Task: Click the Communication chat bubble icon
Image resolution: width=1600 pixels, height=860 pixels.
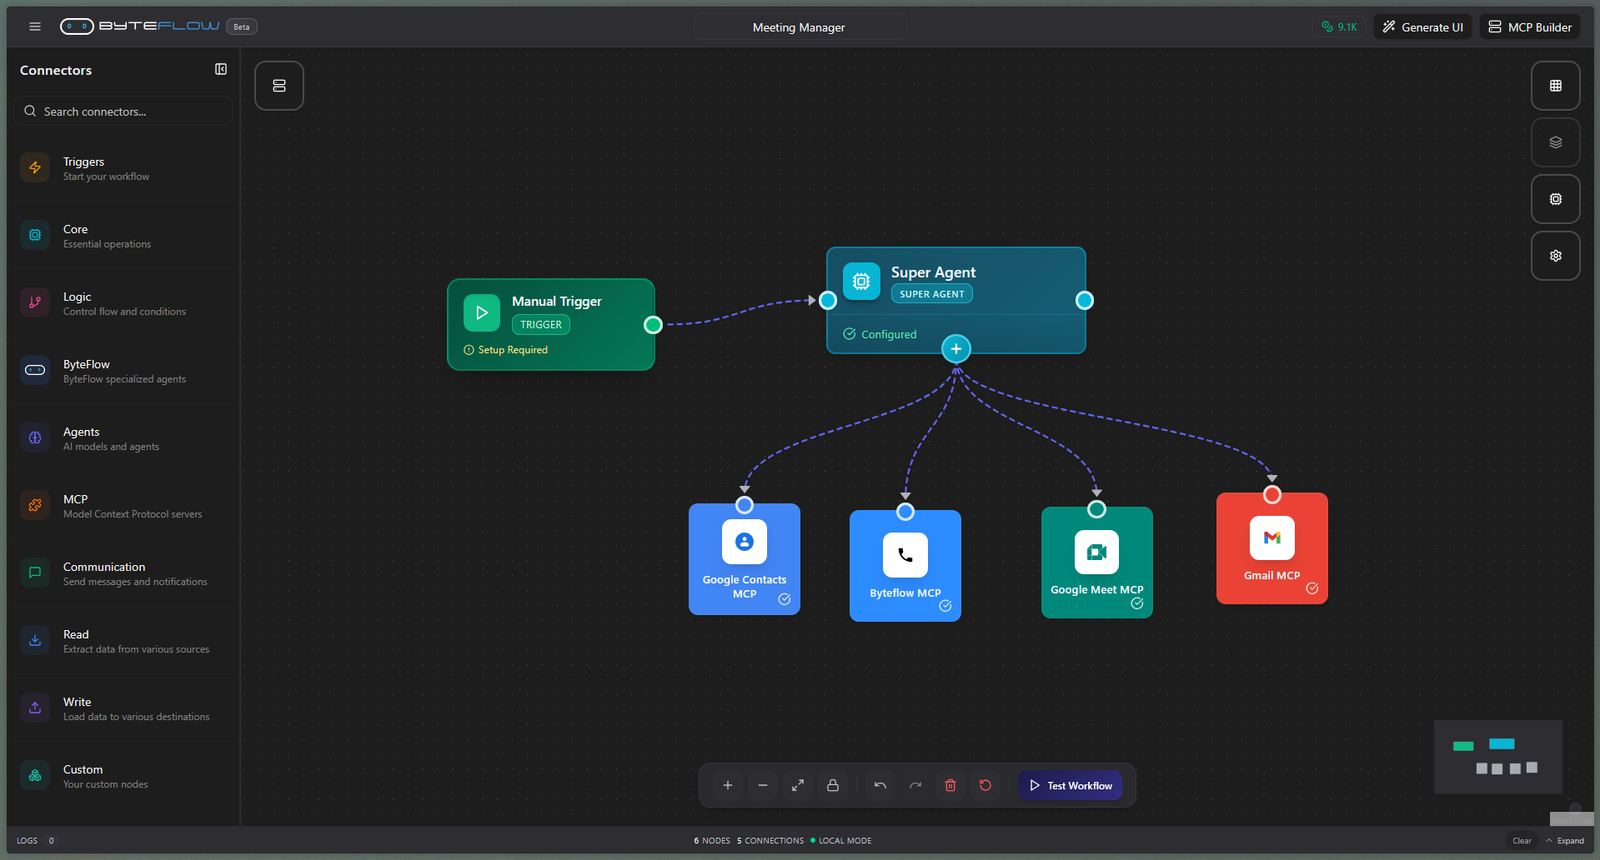Action: pyautogui.click(x=35, y=573)
